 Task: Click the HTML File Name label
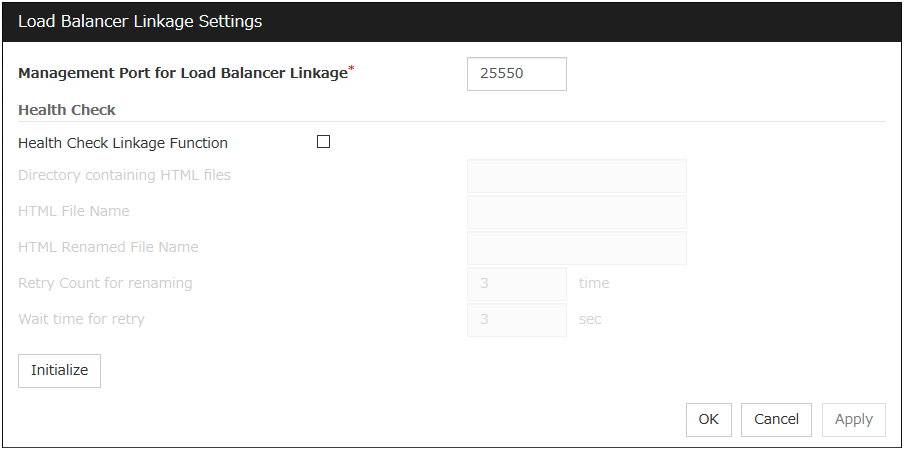tap(73, 211)
